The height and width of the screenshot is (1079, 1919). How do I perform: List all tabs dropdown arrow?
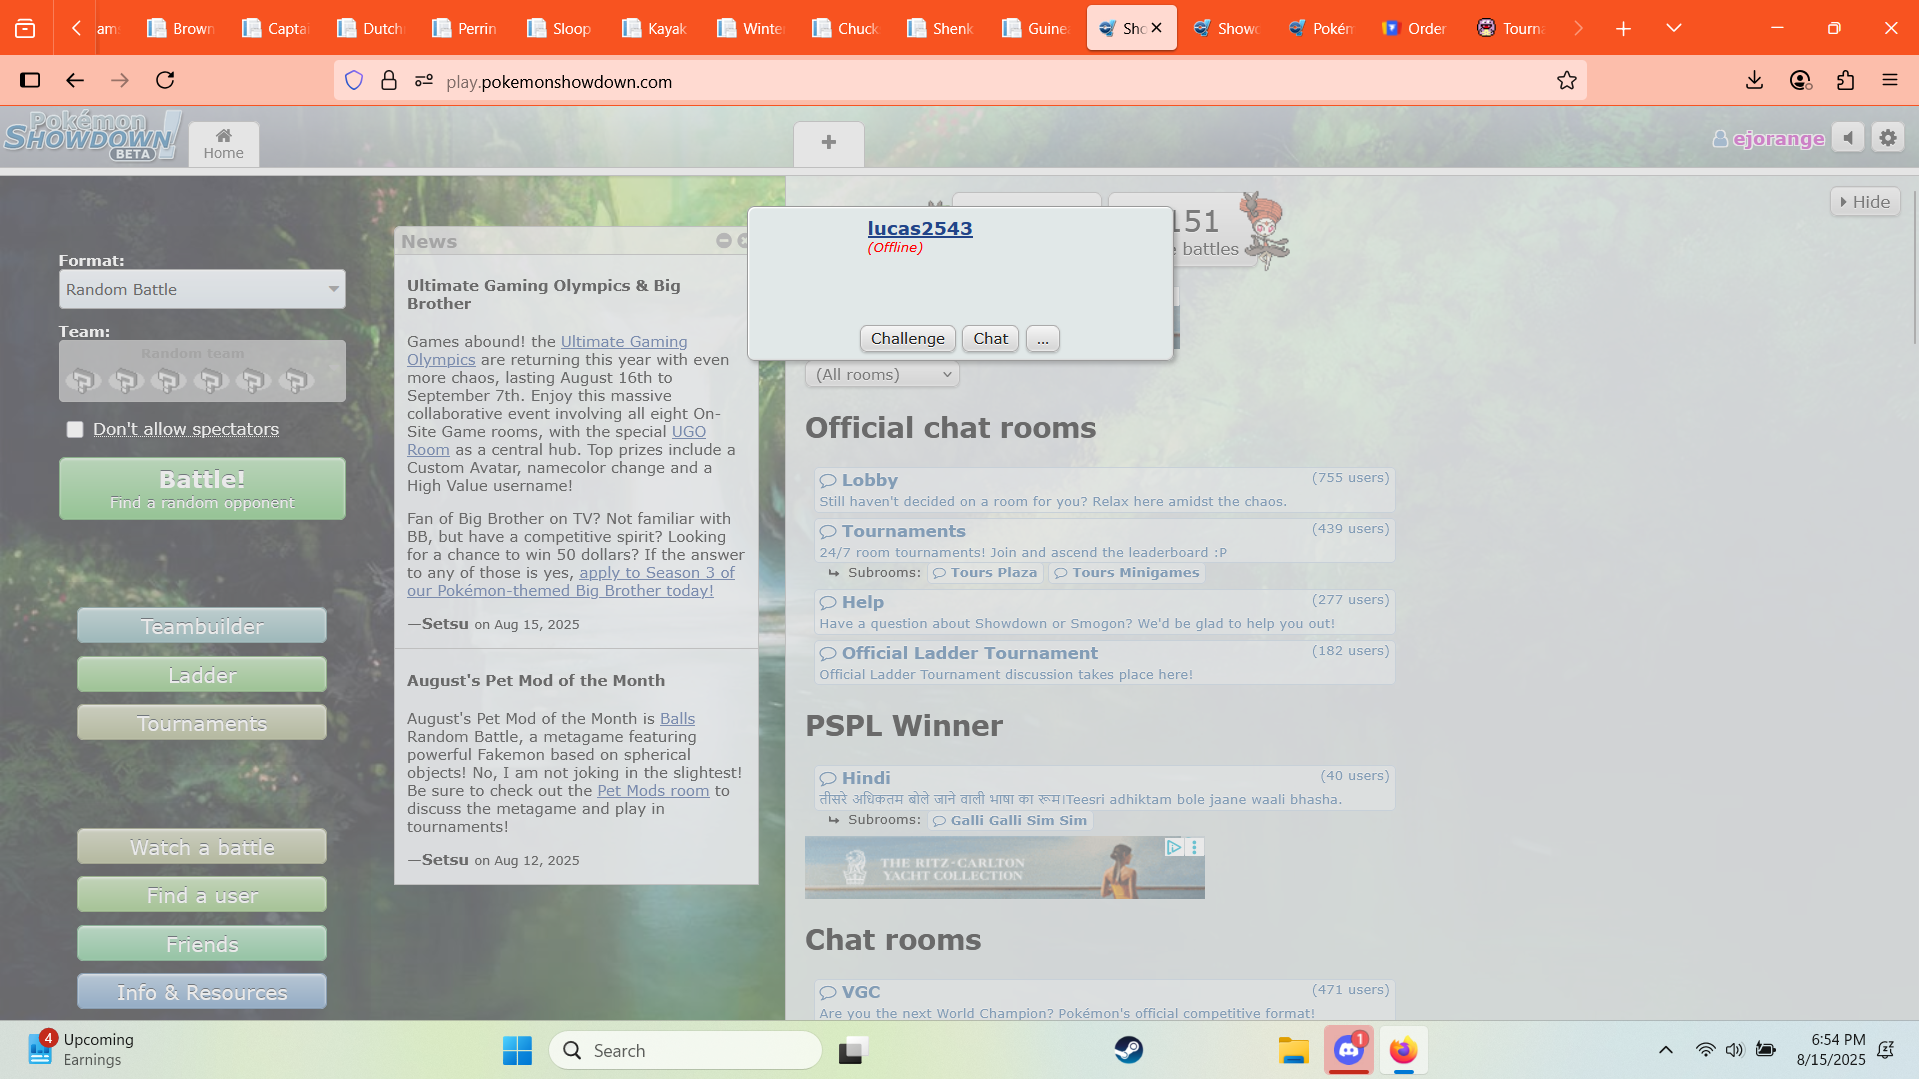point(1674,28)
